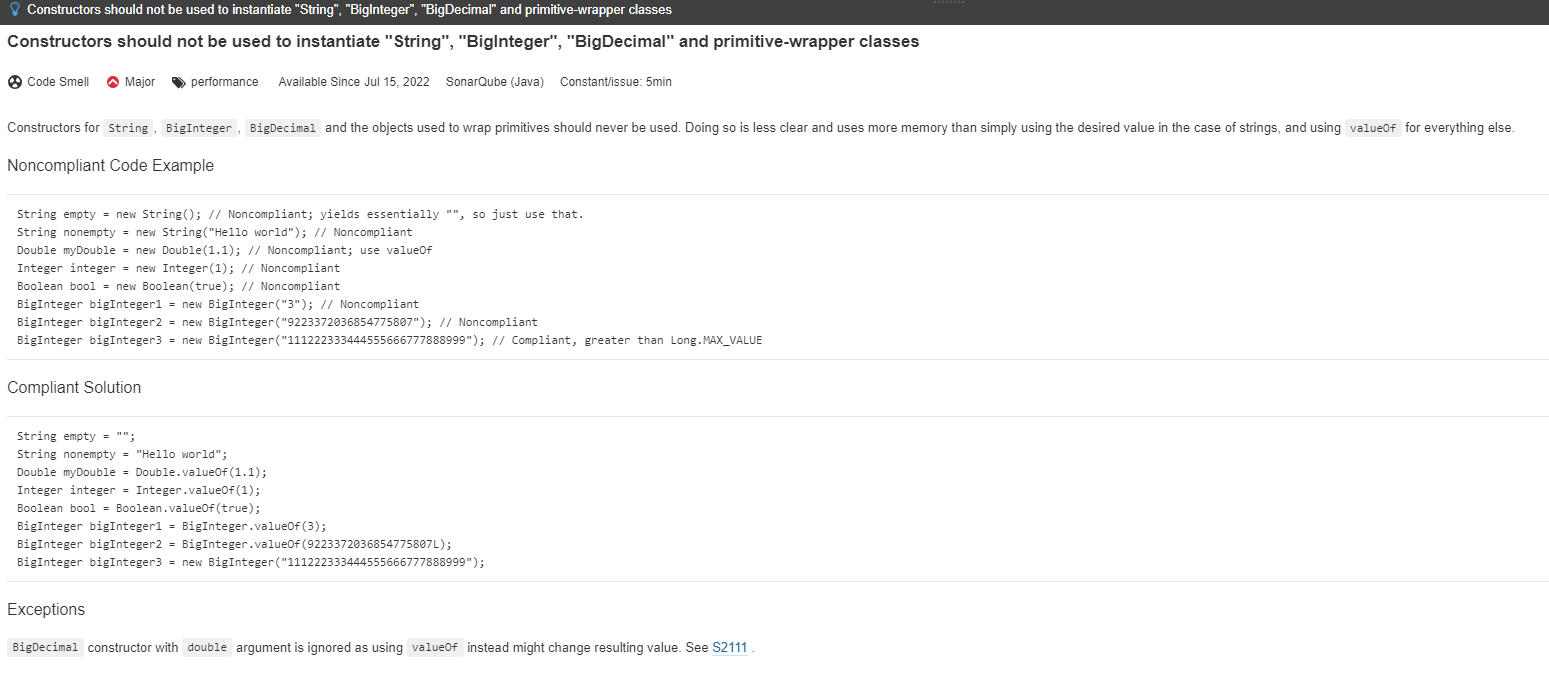Expand the Exceptions section heading
Viewport: 1549px width, 690px height.
46,609
